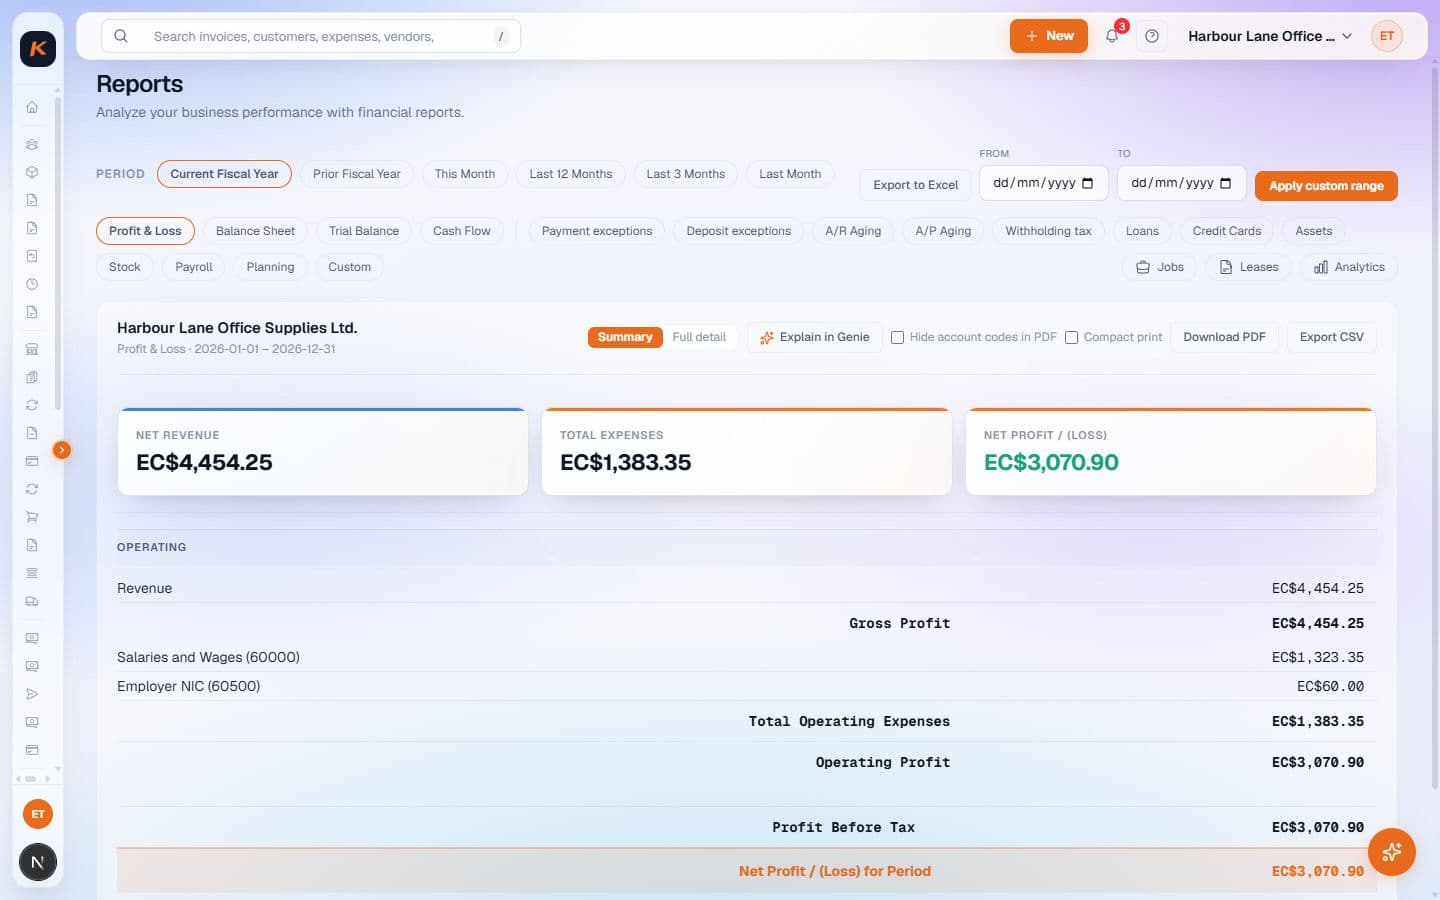Image resolution: width=1440 pixels, height=900 pixels.
Task: Open the A/P Aging tab
Action: tap(943, 231)
